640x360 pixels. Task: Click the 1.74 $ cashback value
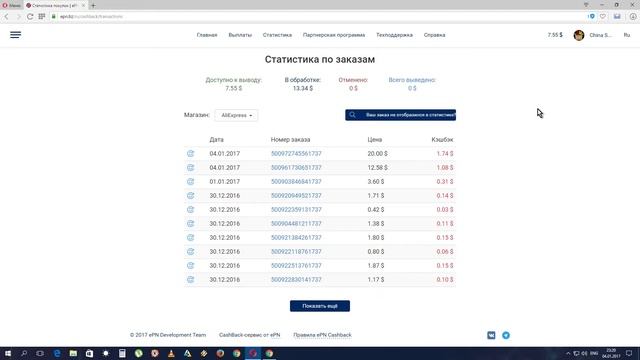444,153
